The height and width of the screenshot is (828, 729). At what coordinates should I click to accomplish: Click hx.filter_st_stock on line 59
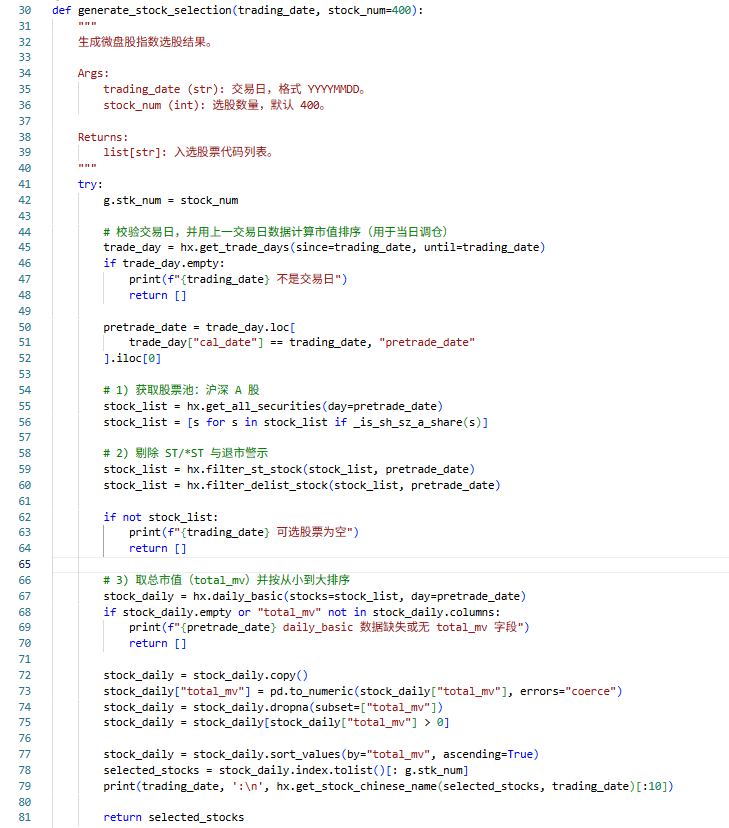(245, 469)
